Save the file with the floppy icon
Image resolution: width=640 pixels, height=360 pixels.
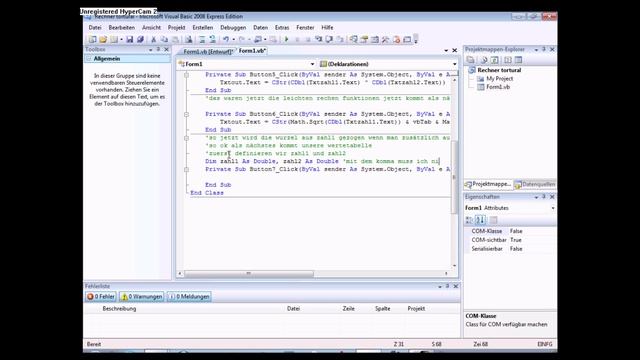click(x=129, y=40)
